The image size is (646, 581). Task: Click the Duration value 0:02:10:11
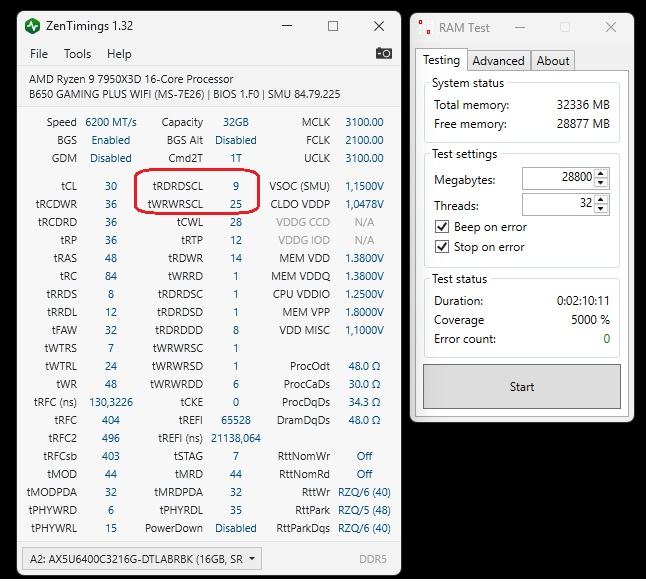583,301
